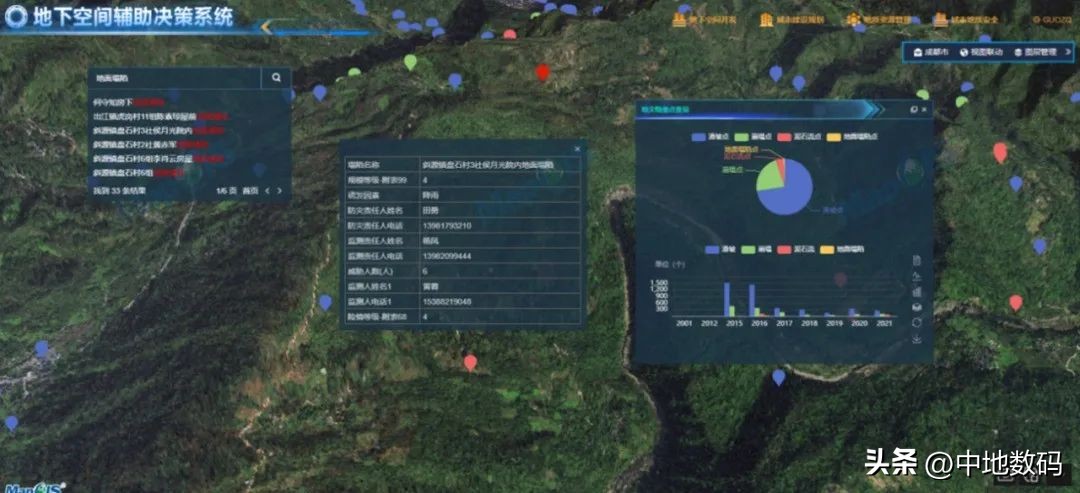Click phone number 15388219048 in the table
The width and height of the screenshot is (1080, 493).
tap(448, 302)
